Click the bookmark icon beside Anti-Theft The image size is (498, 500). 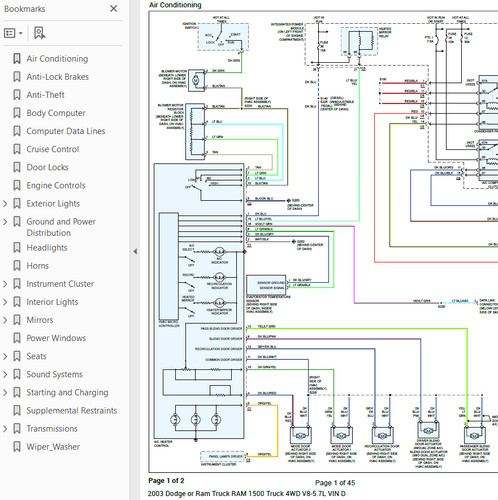tap(17, 95)
